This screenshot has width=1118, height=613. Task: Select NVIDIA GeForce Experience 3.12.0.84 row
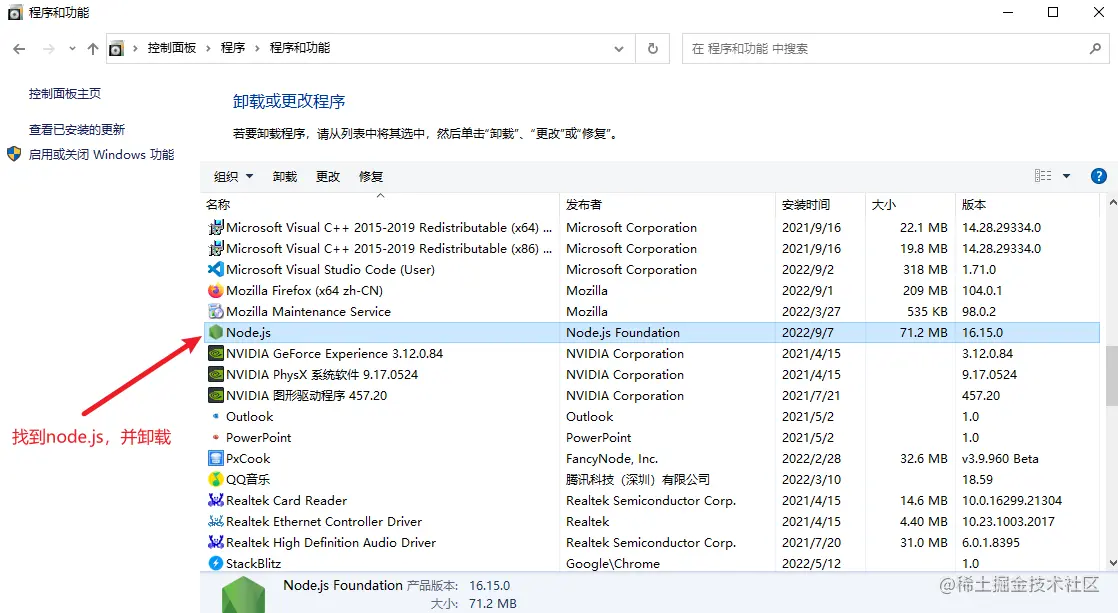pos(652,354)
